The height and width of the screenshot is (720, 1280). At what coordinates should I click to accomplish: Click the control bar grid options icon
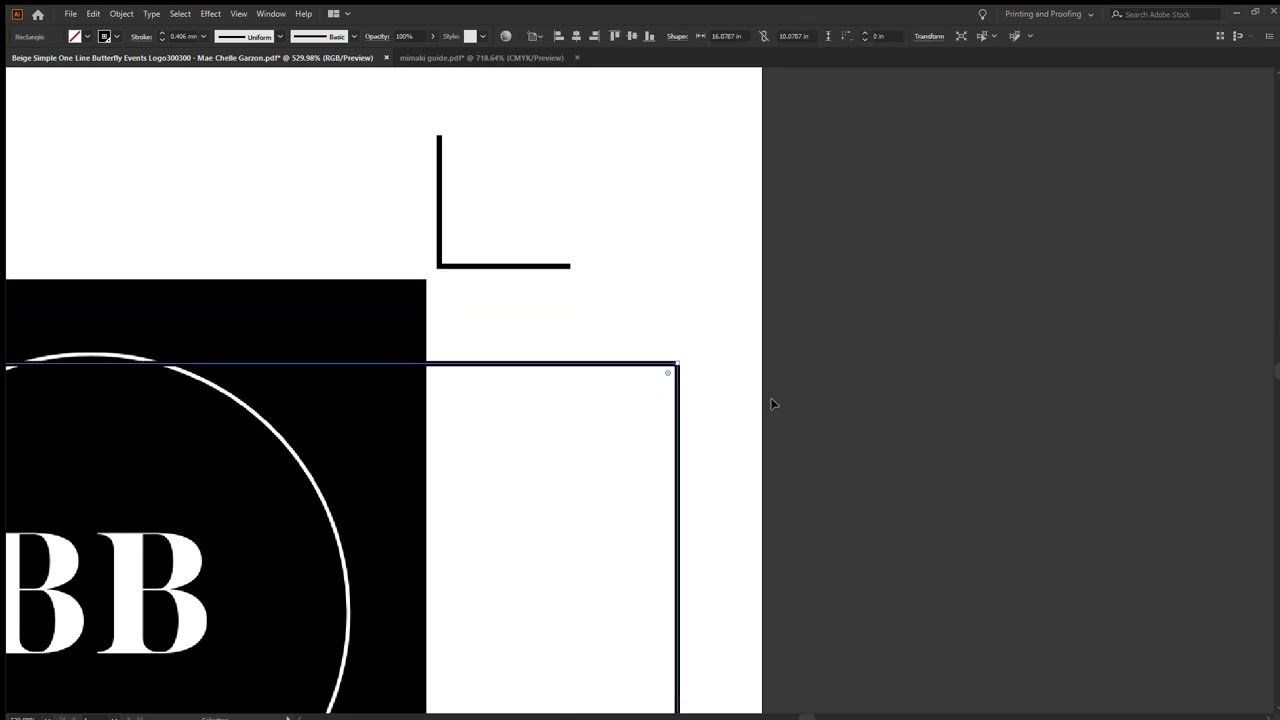coord(1220,36)
